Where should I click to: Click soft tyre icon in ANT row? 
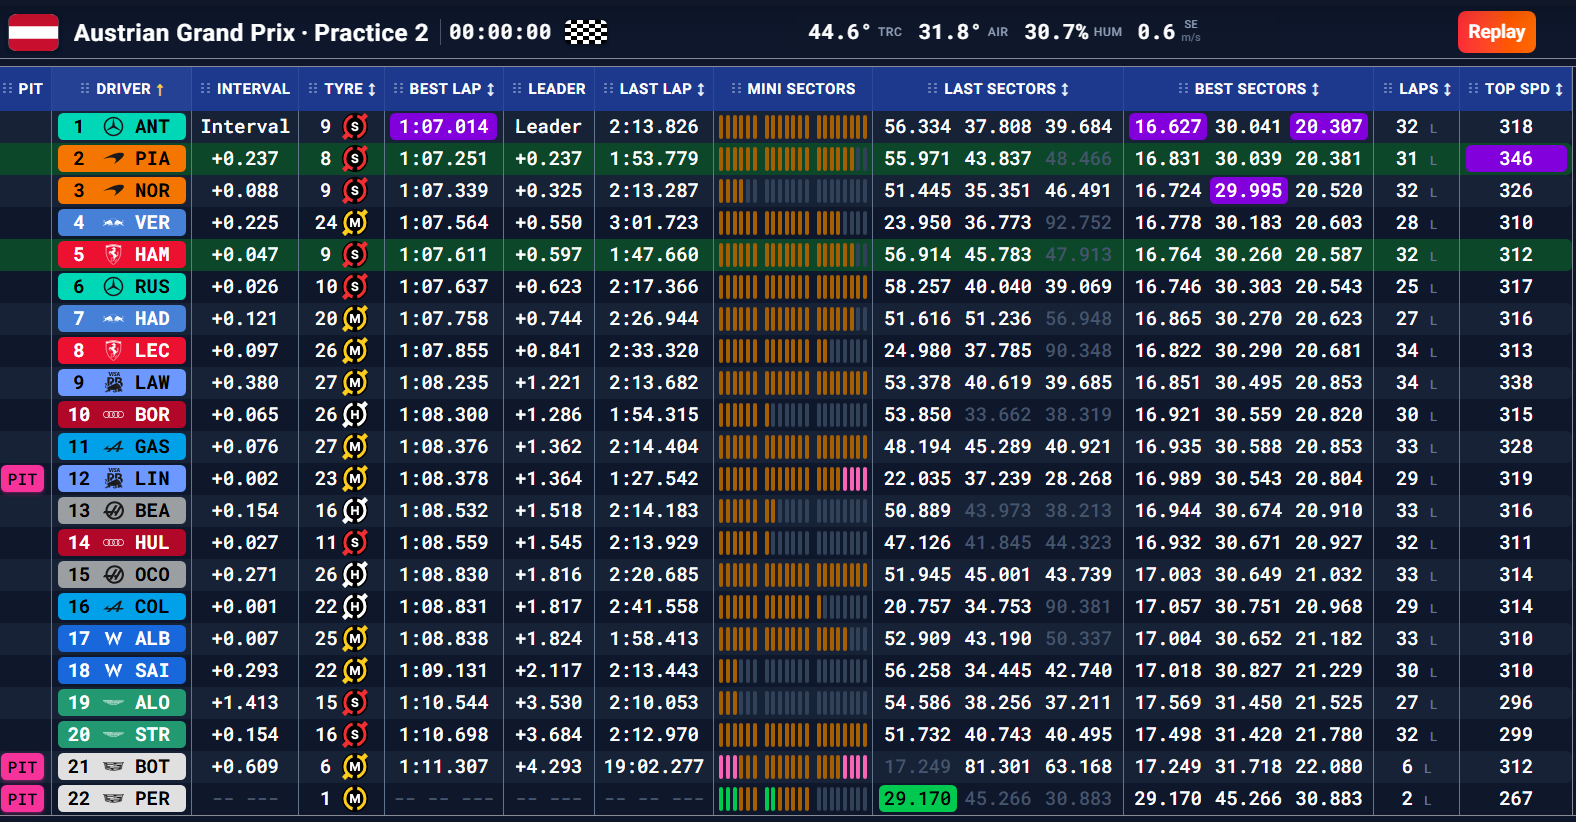click(x=355, y=127)
